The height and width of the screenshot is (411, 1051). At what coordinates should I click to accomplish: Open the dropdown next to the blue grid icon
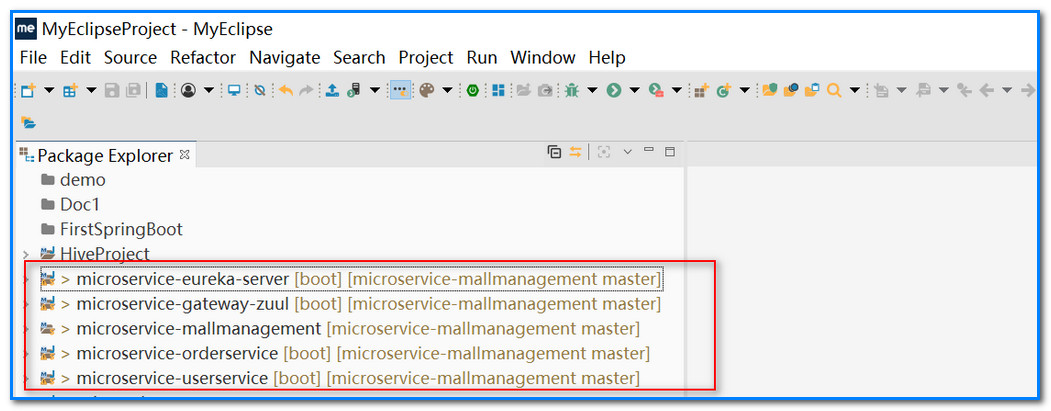tap(90, 91)
